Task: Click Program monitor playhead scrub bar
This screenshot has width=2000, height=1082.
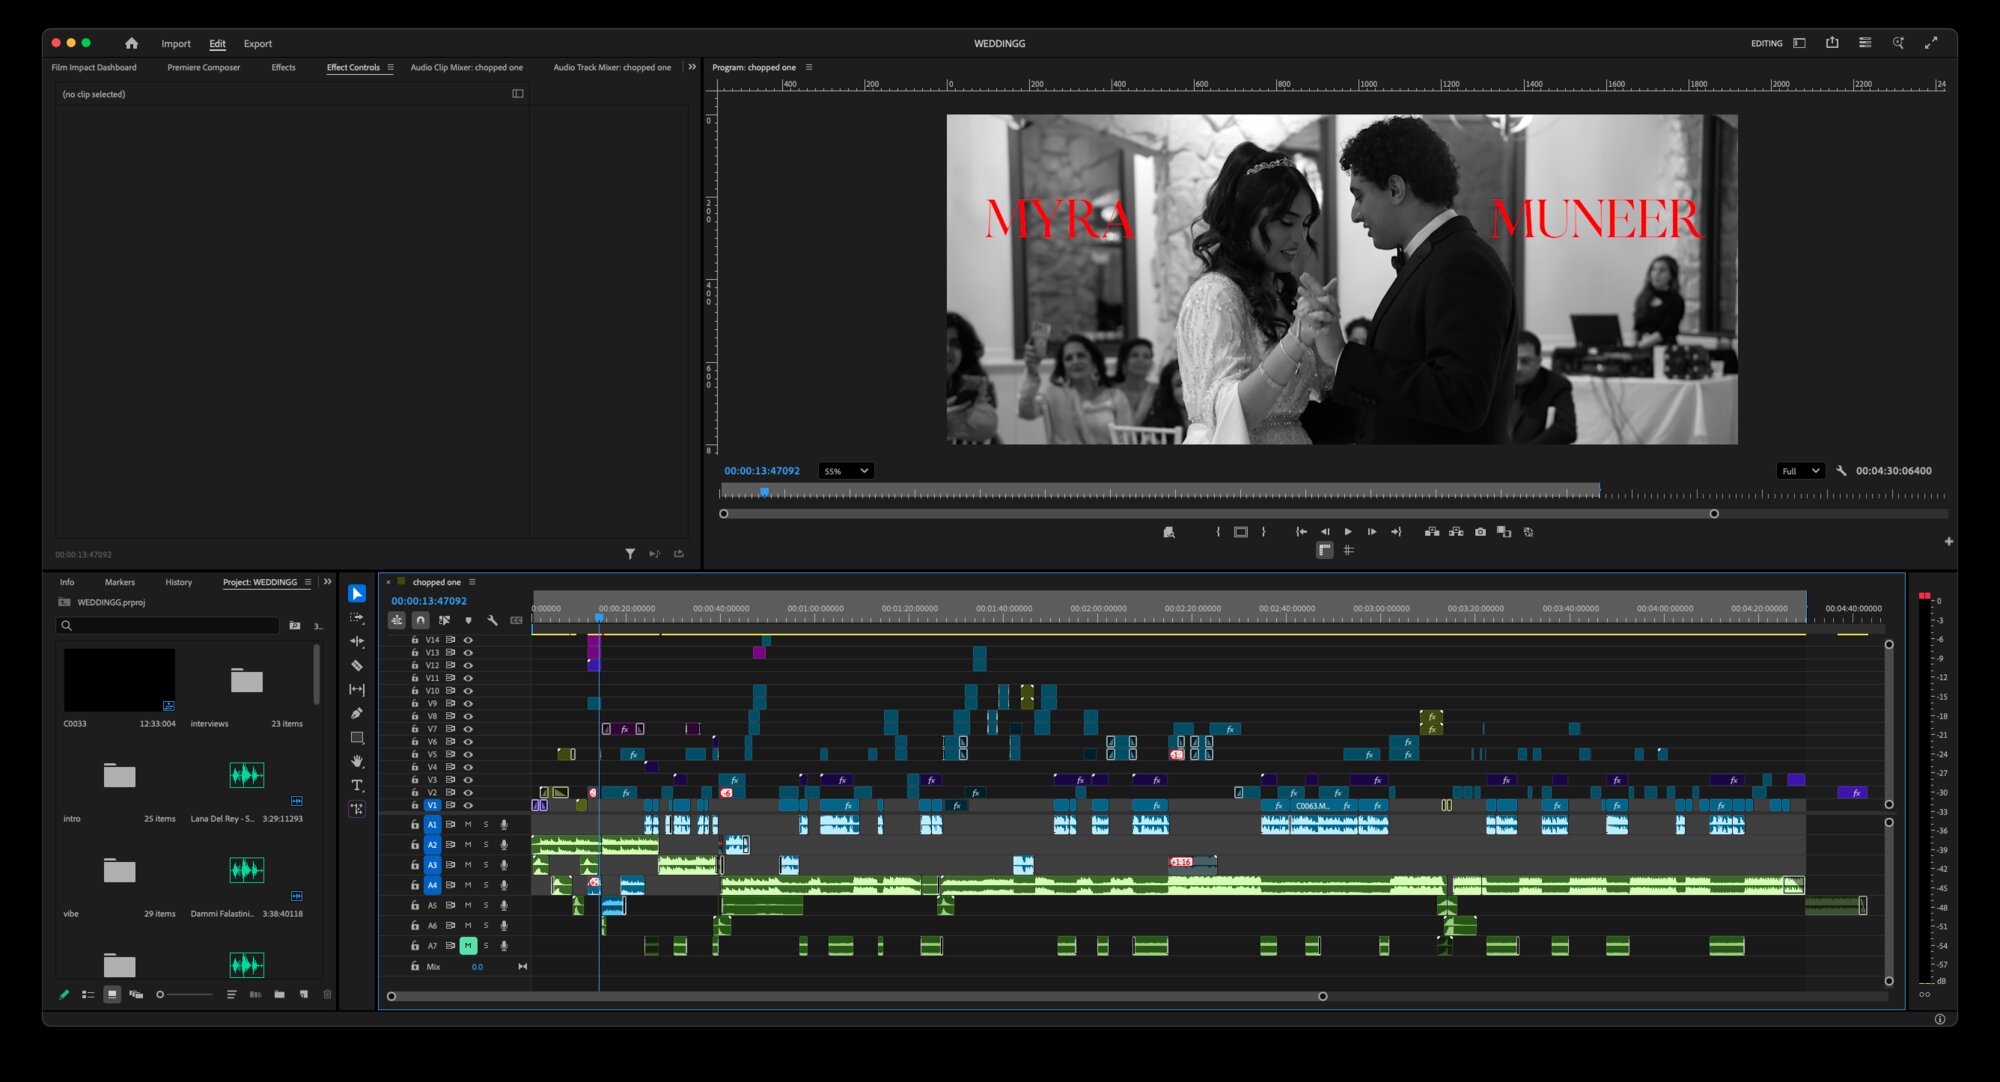Action: 1333,493
